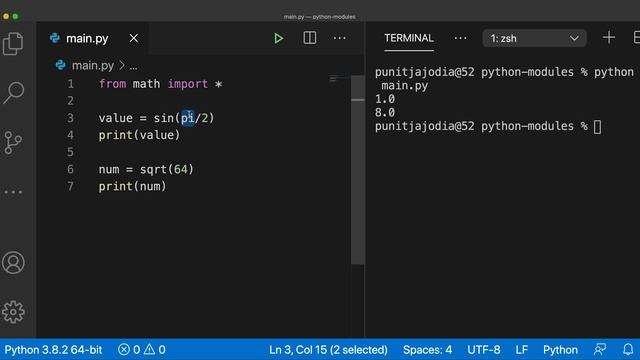Click 'print(num)' on line 7

(x=133, y=187)
